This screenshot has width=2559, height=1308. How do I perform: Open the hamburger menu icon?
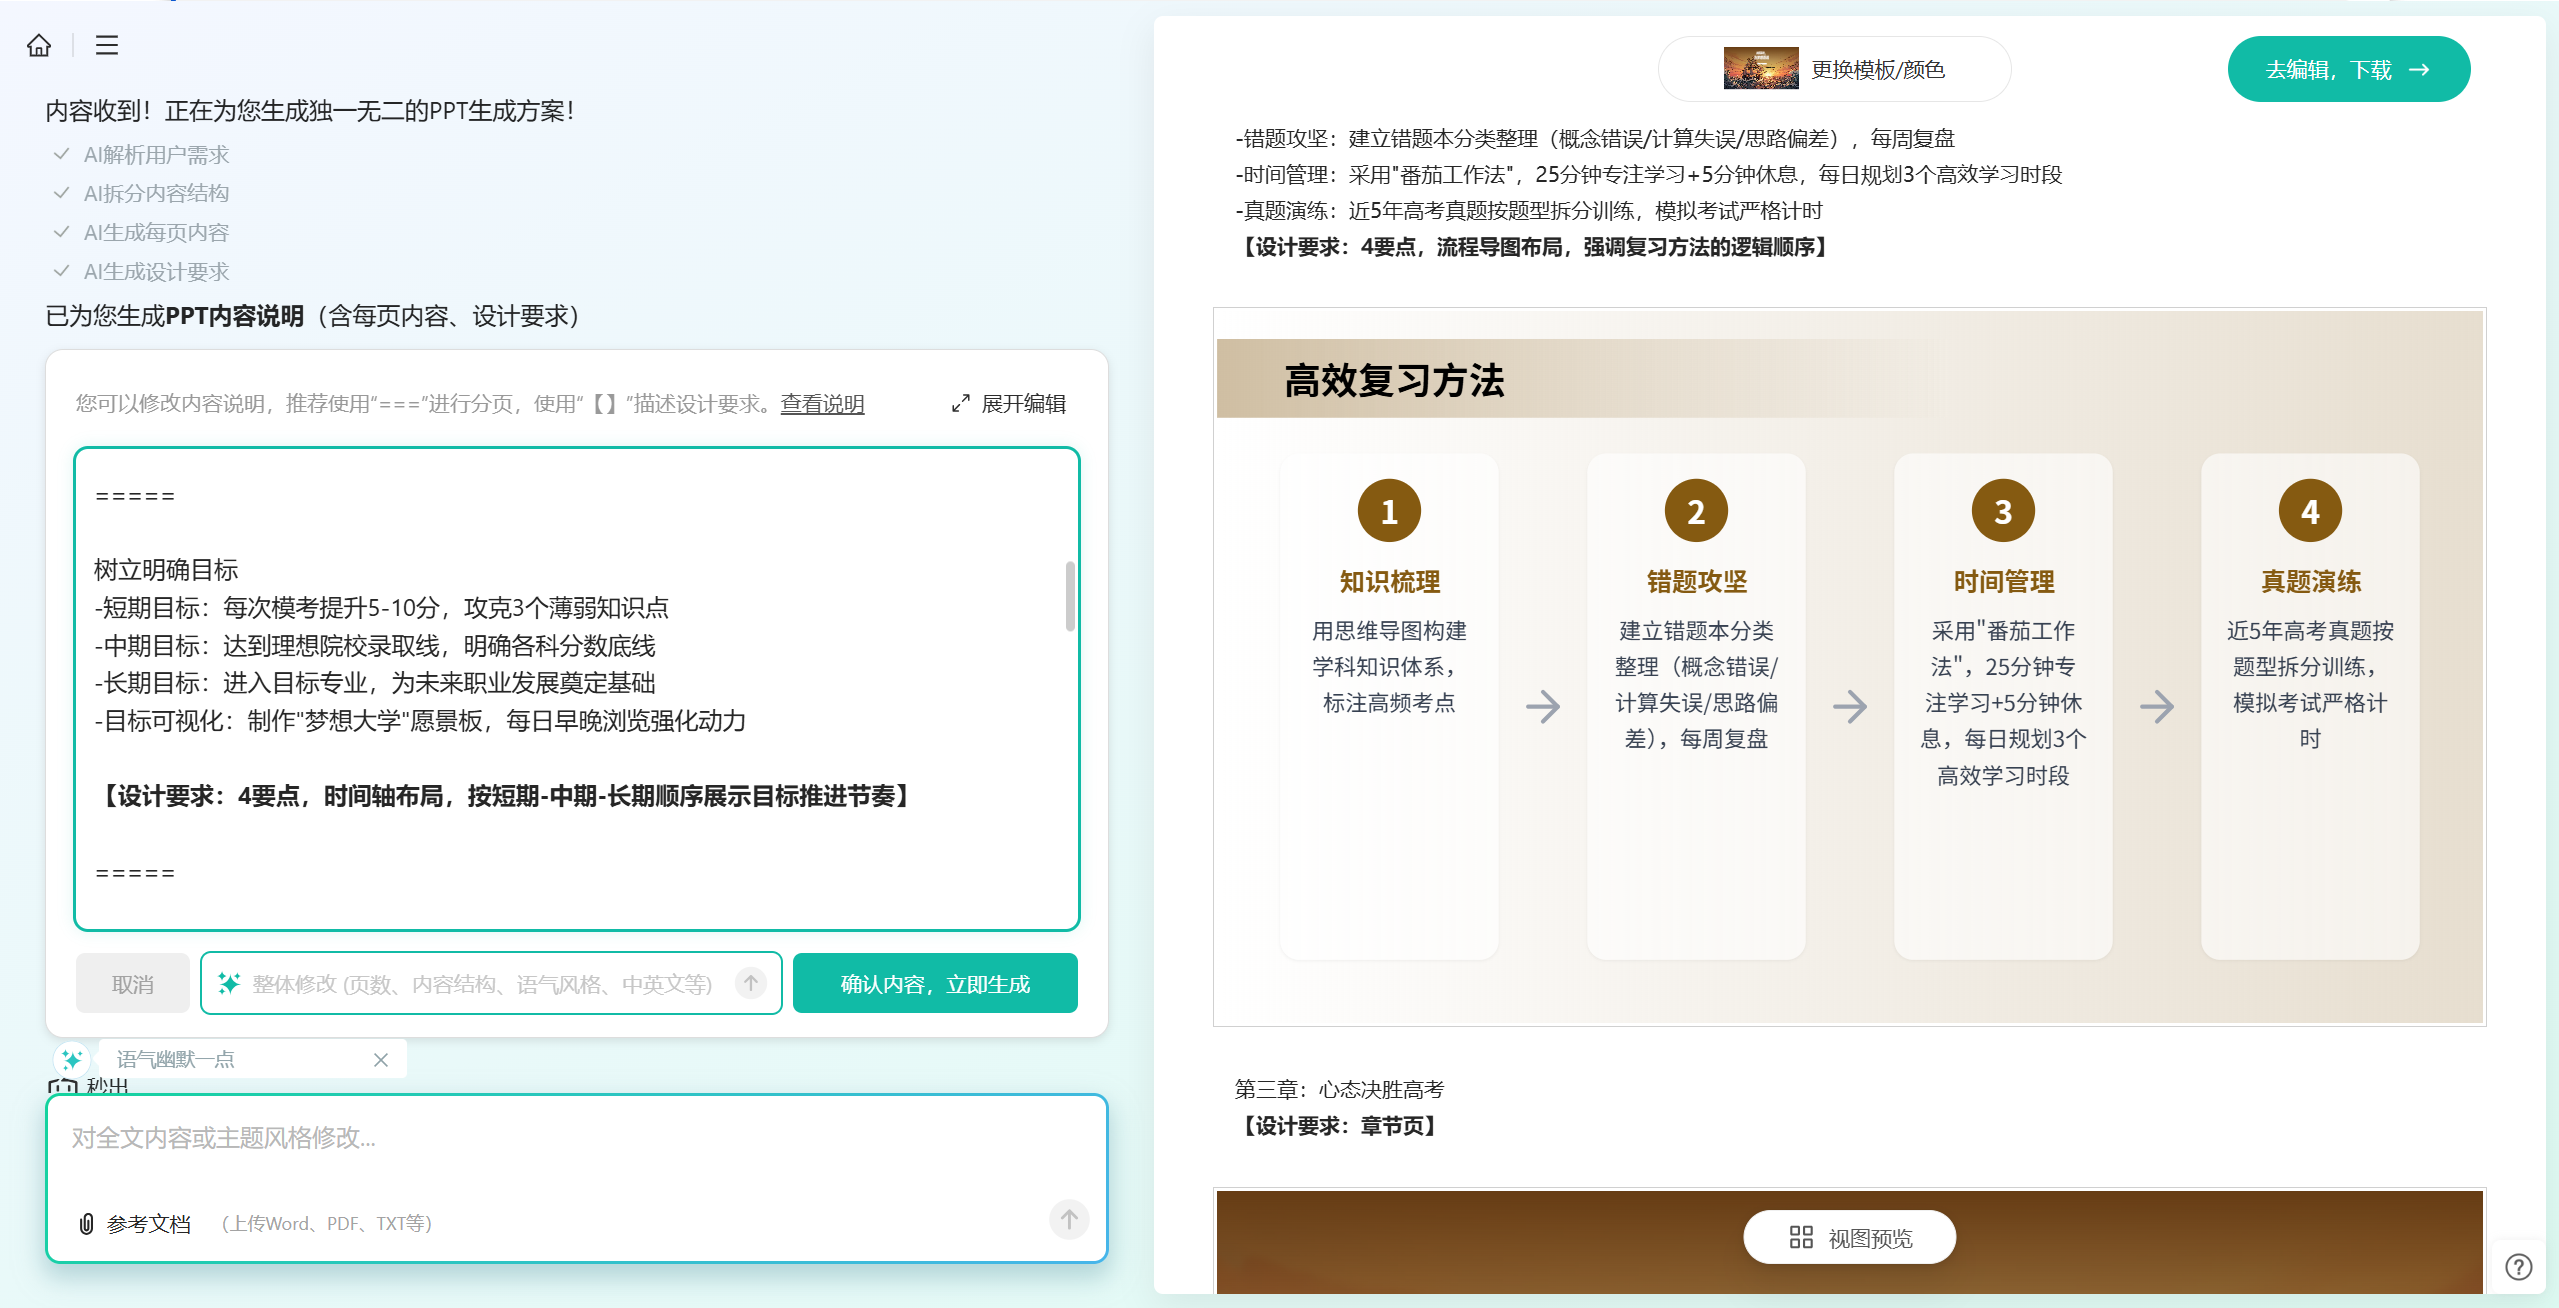pyautogui.click(x=107, y=45)
